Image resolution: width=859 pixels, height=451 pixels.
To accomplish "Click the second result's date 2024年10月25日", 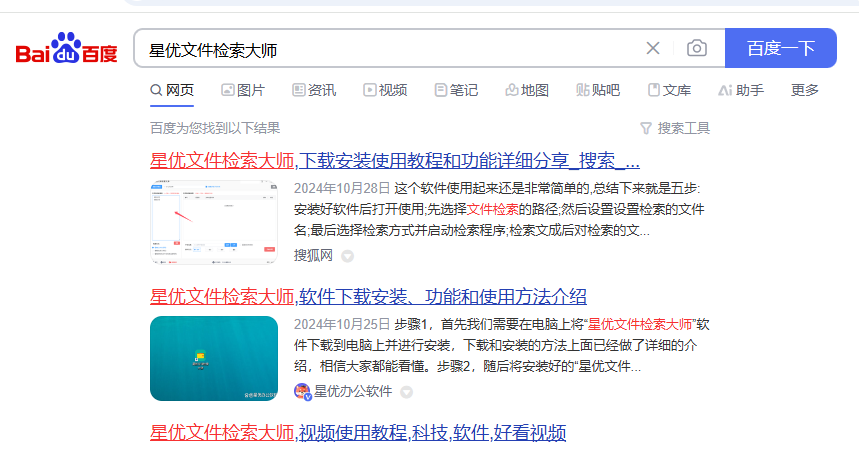I will [x=342, y=324].
